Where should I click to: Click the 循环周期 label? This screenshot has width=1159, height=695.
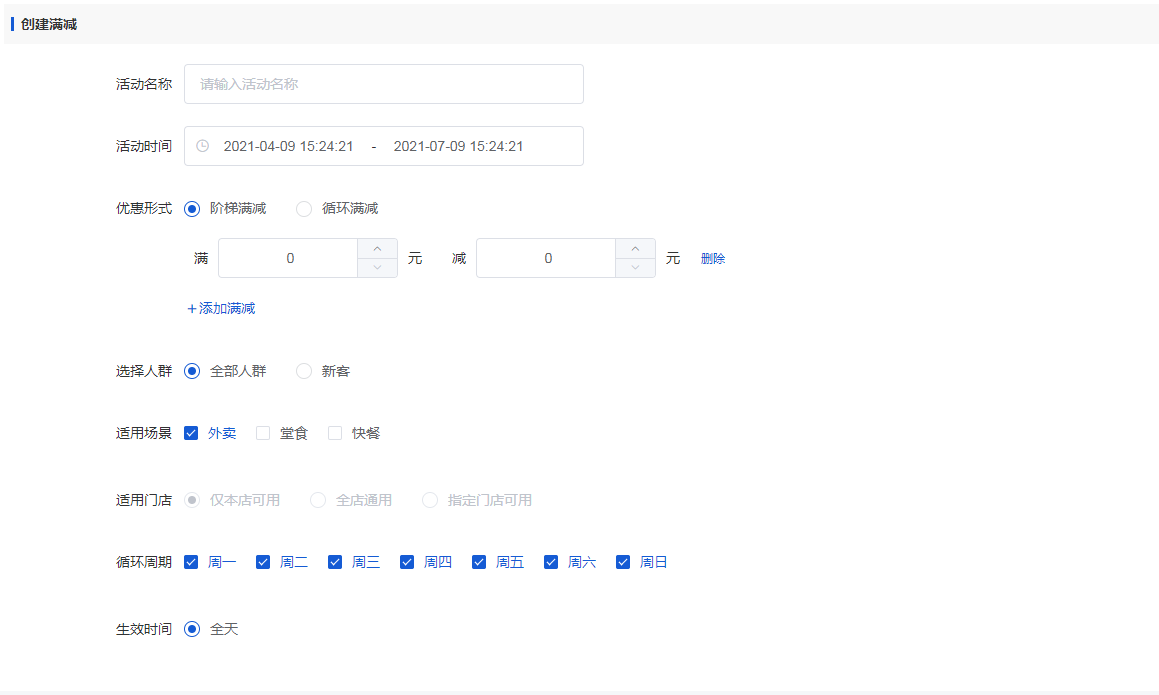point(143,563)
